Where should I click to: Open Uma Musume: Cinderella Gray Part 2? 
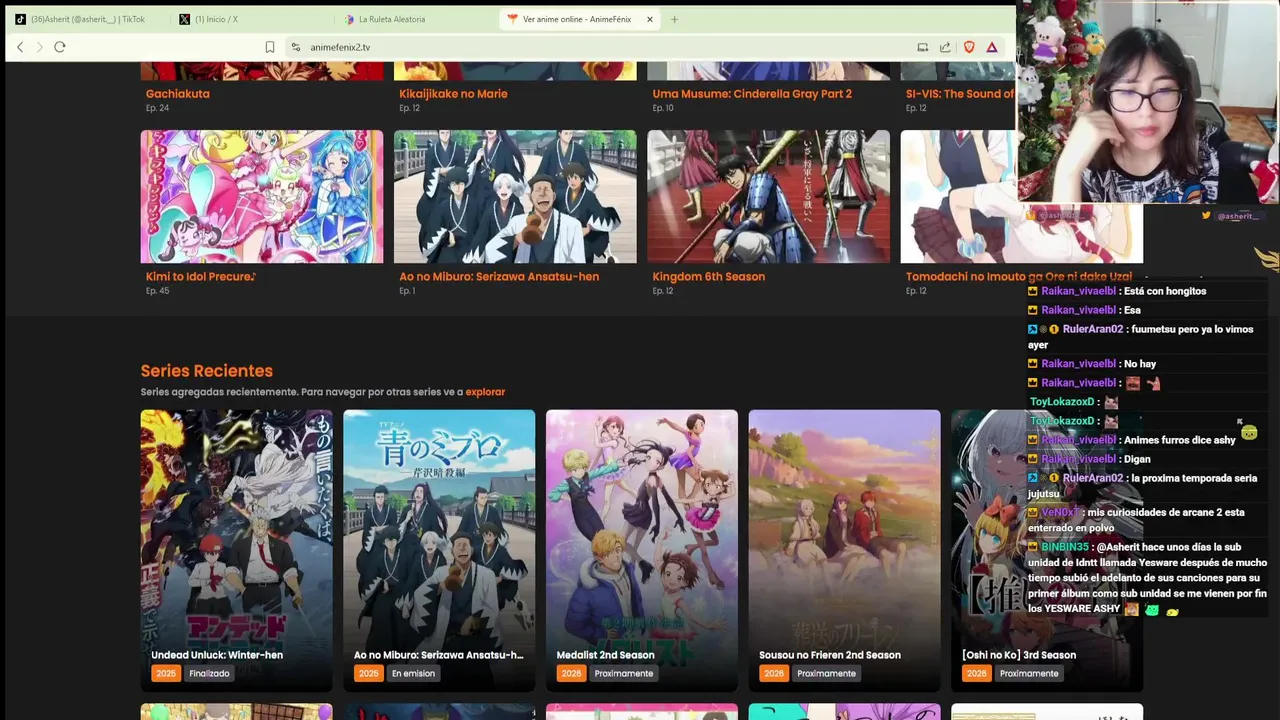pyautogui.click(x=752, y=94)
